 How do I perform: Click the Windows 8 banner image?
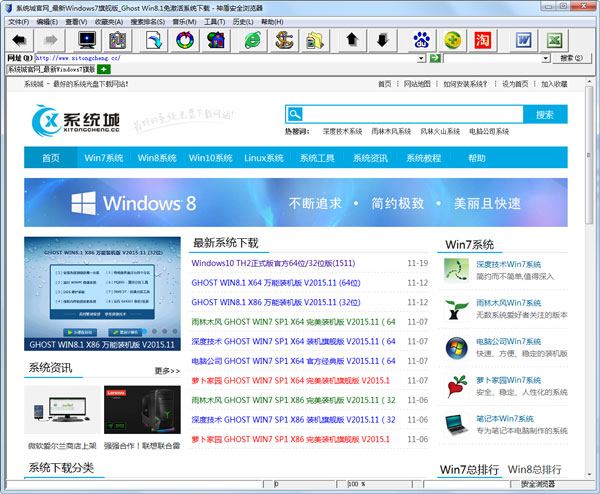[x=296, y=202]
